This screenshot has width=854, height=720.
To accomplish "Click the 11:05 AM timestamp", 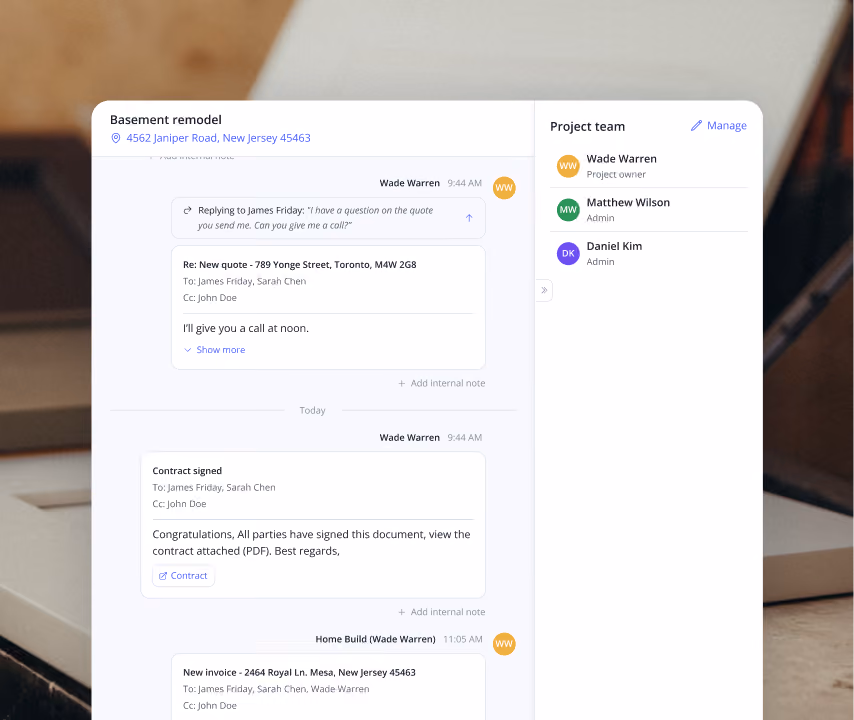I will [463, 639].
